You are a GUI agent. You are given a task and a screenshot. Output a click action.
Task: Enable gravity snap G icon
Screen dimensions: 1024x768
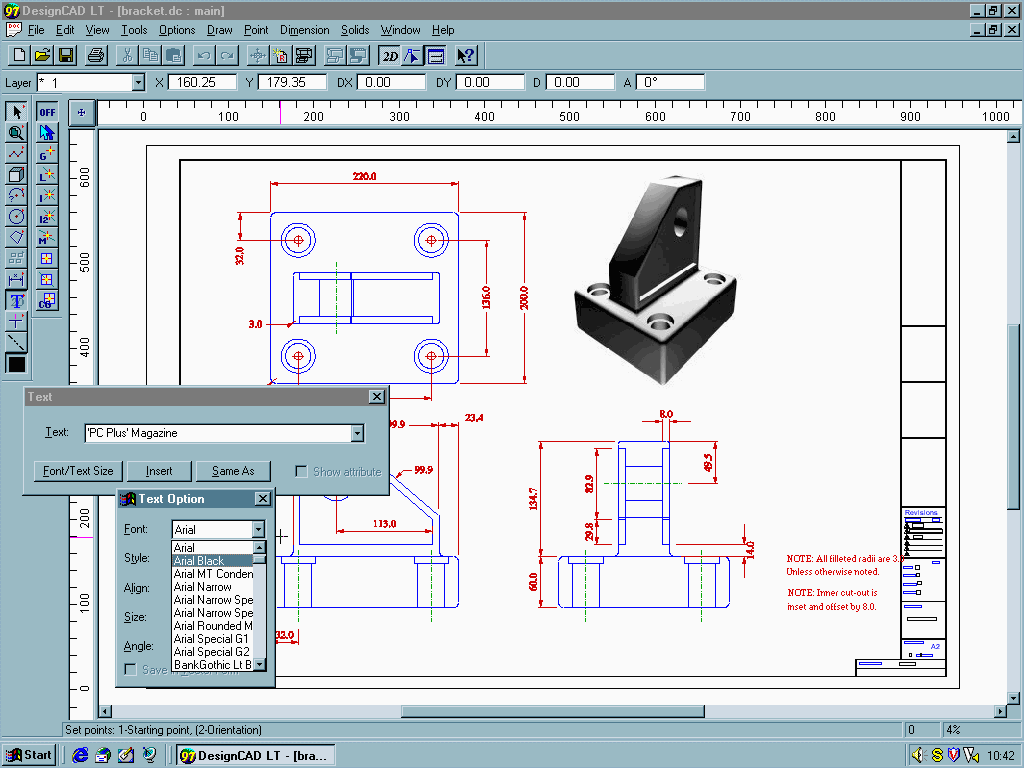pos(47,154)
